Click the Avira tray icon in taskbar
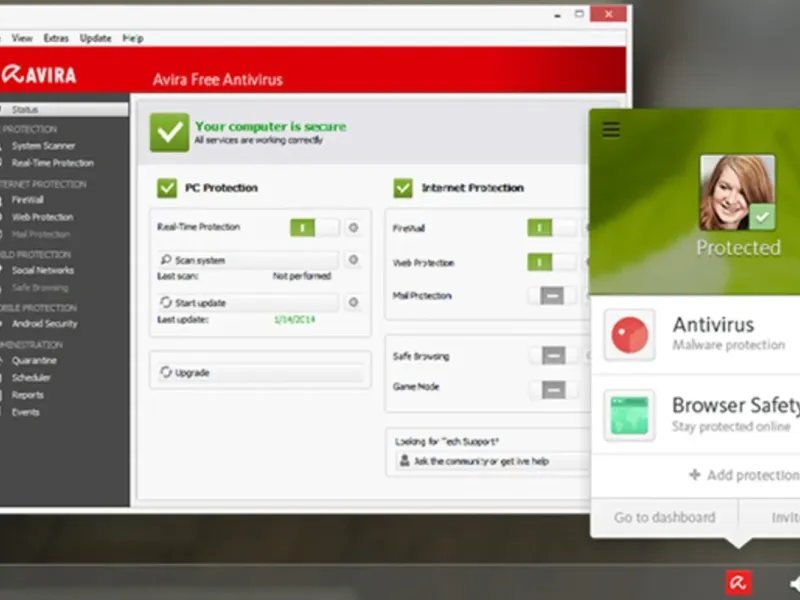Viewport: 800px width, 600px height. click(738, 582)
